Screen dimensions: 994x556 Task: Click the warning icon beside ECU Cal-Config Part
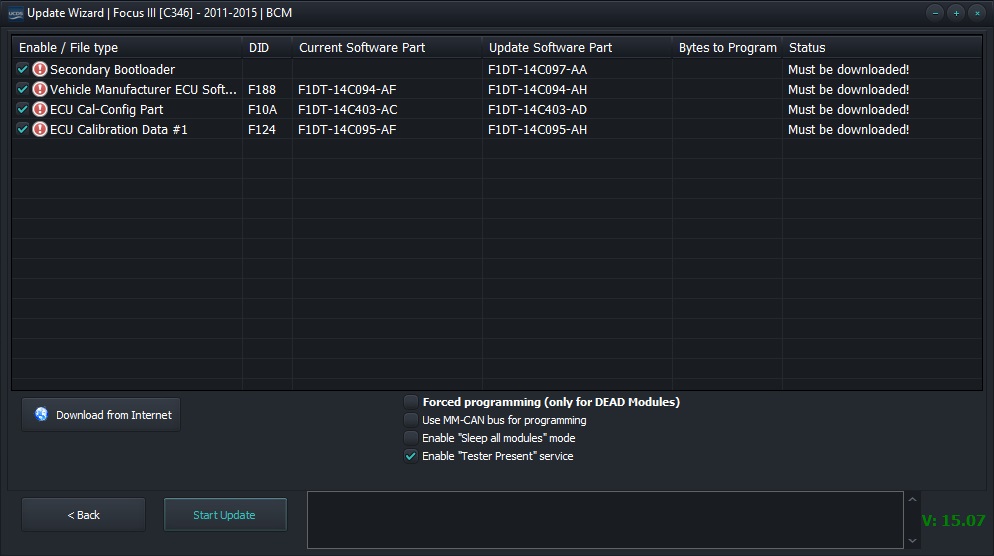point(40,109)
